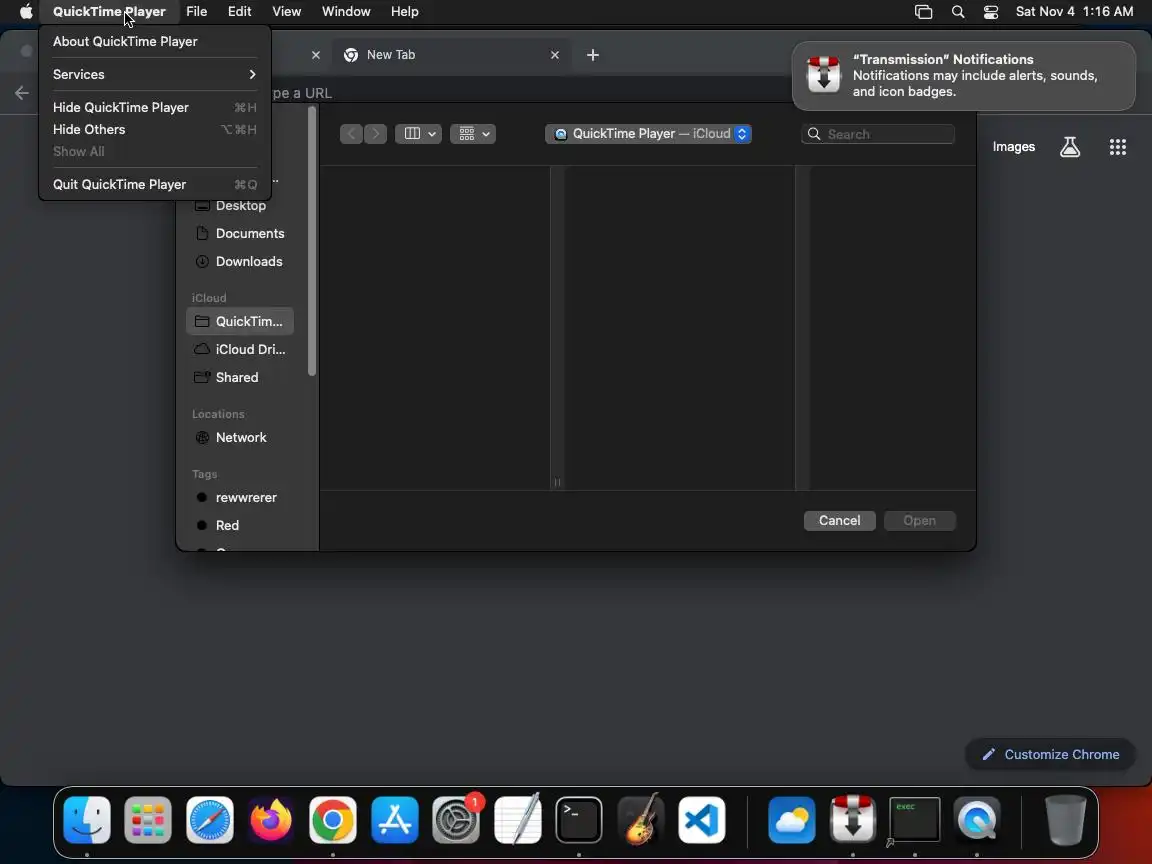Open the cloud weather app in Dock
This screenshot has height=864, width=1152.
[791, 820]
